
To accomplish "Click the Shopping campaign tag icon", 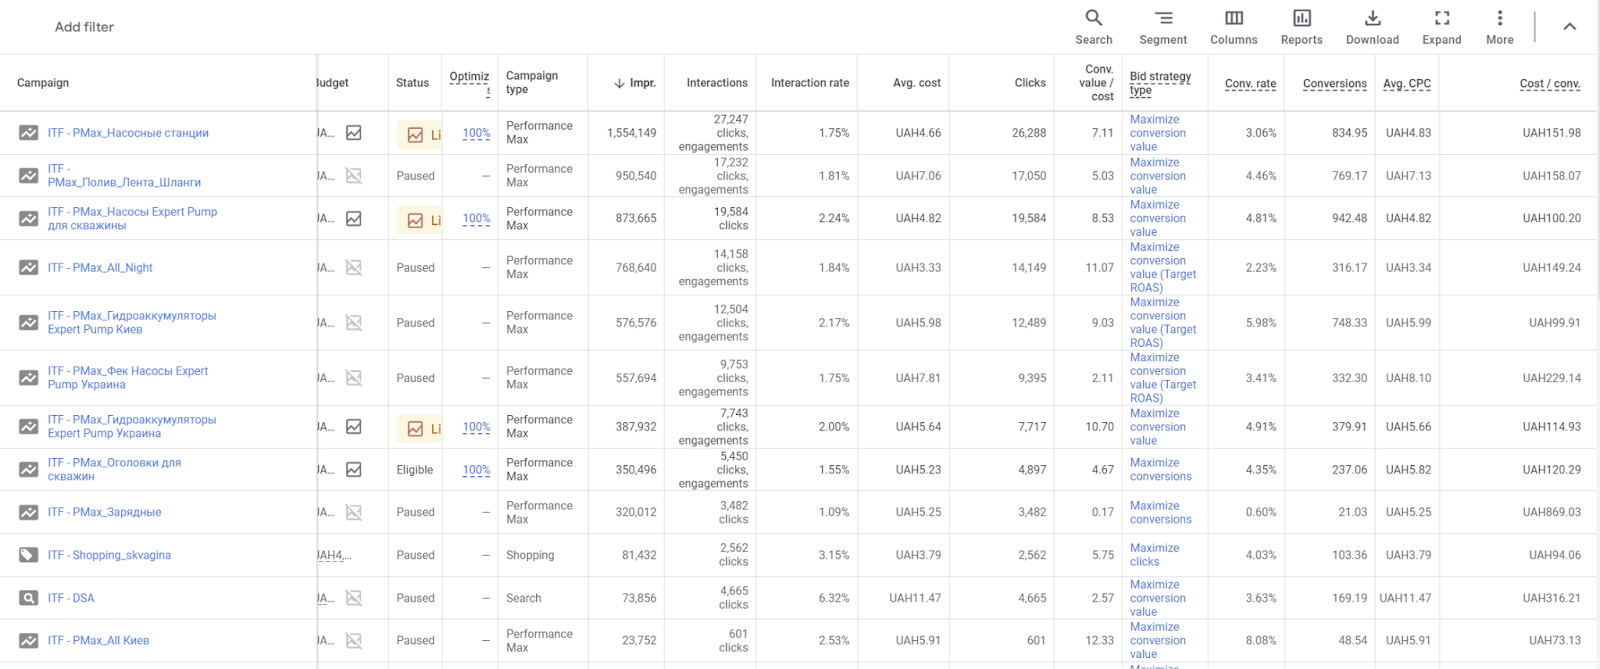I will (29, 555).
